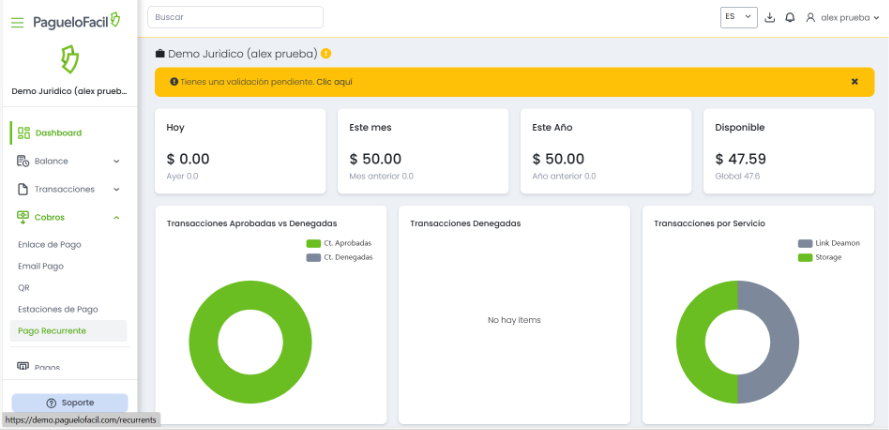The image size is (889, 430).
Task: Select Pago Recurrente in sidebar
Action: (52, 330)
